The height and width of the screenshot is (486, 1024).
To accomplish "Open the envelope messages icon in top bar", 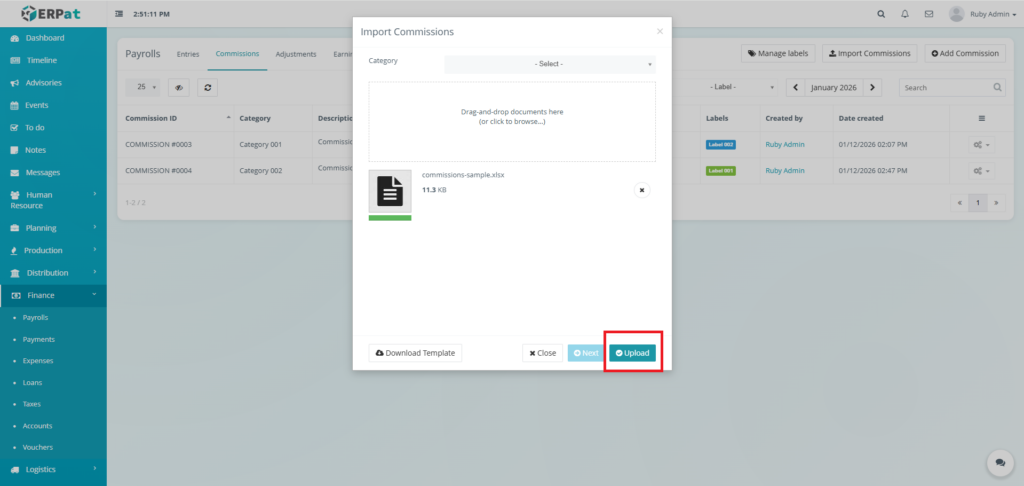I will click(929, 14).
